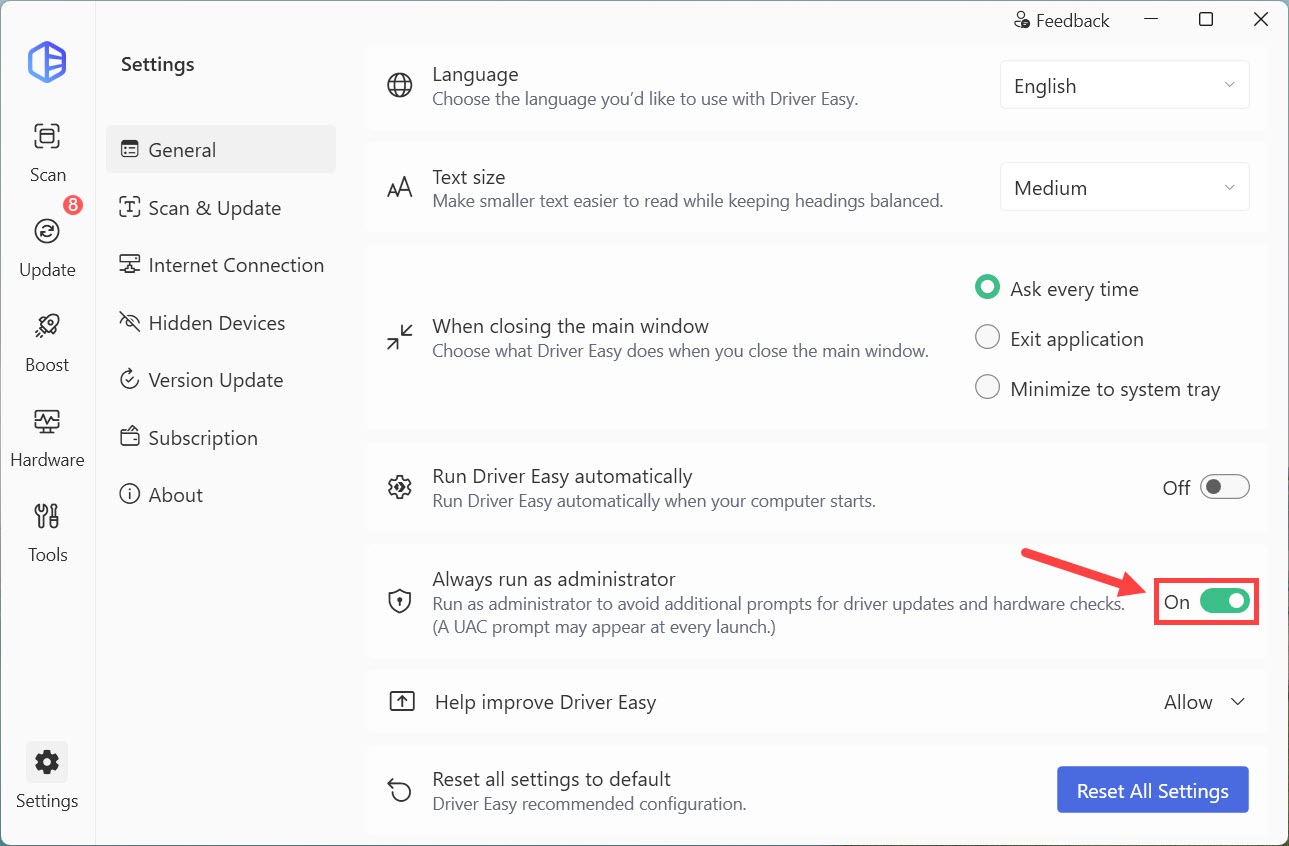Click the globe icon beside Language

(399, 86)
